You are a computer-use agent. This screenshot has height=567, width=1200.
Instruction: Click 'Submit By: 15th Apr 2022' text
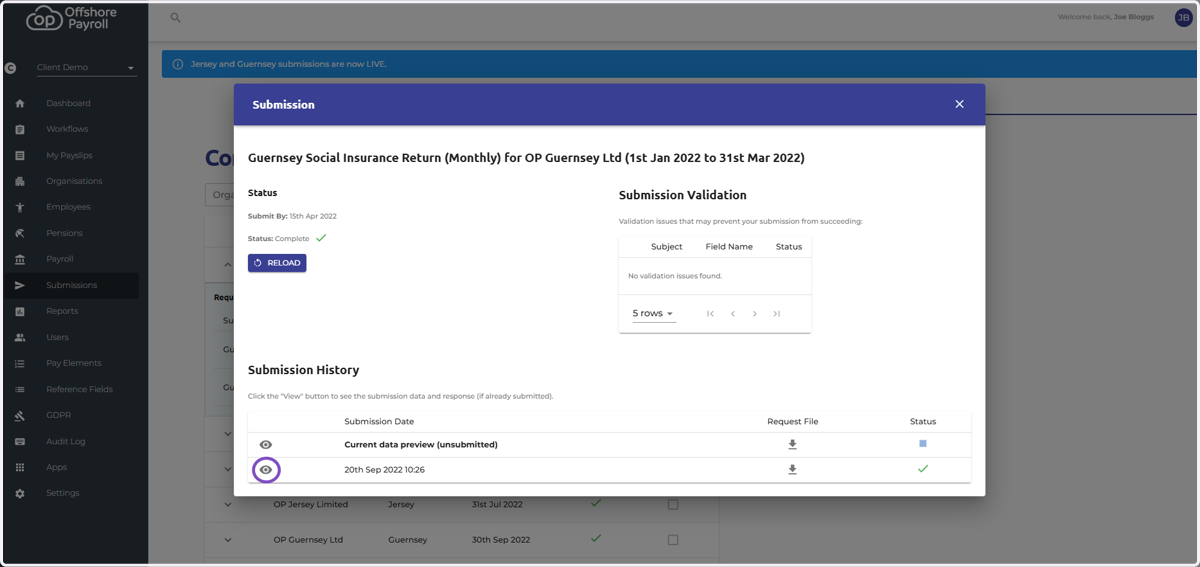point(292,216)
